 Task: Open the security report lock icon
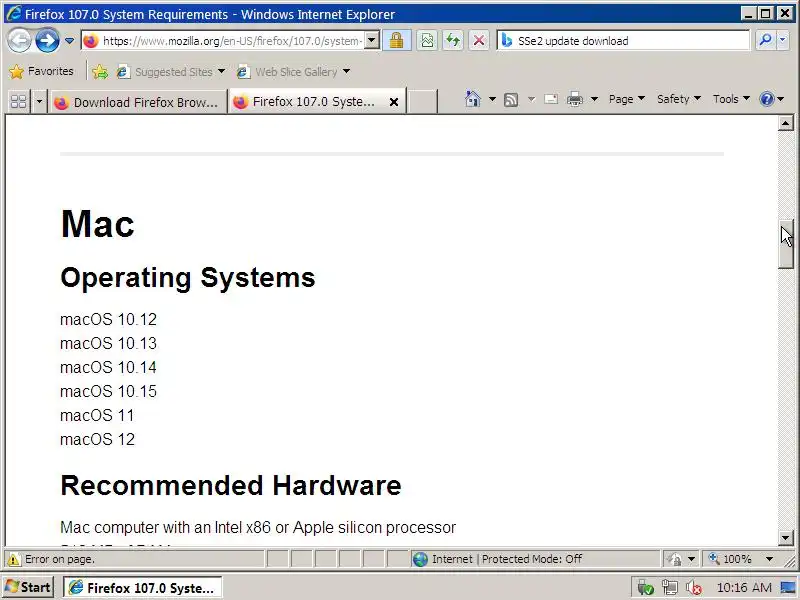(x=396, y=40)
